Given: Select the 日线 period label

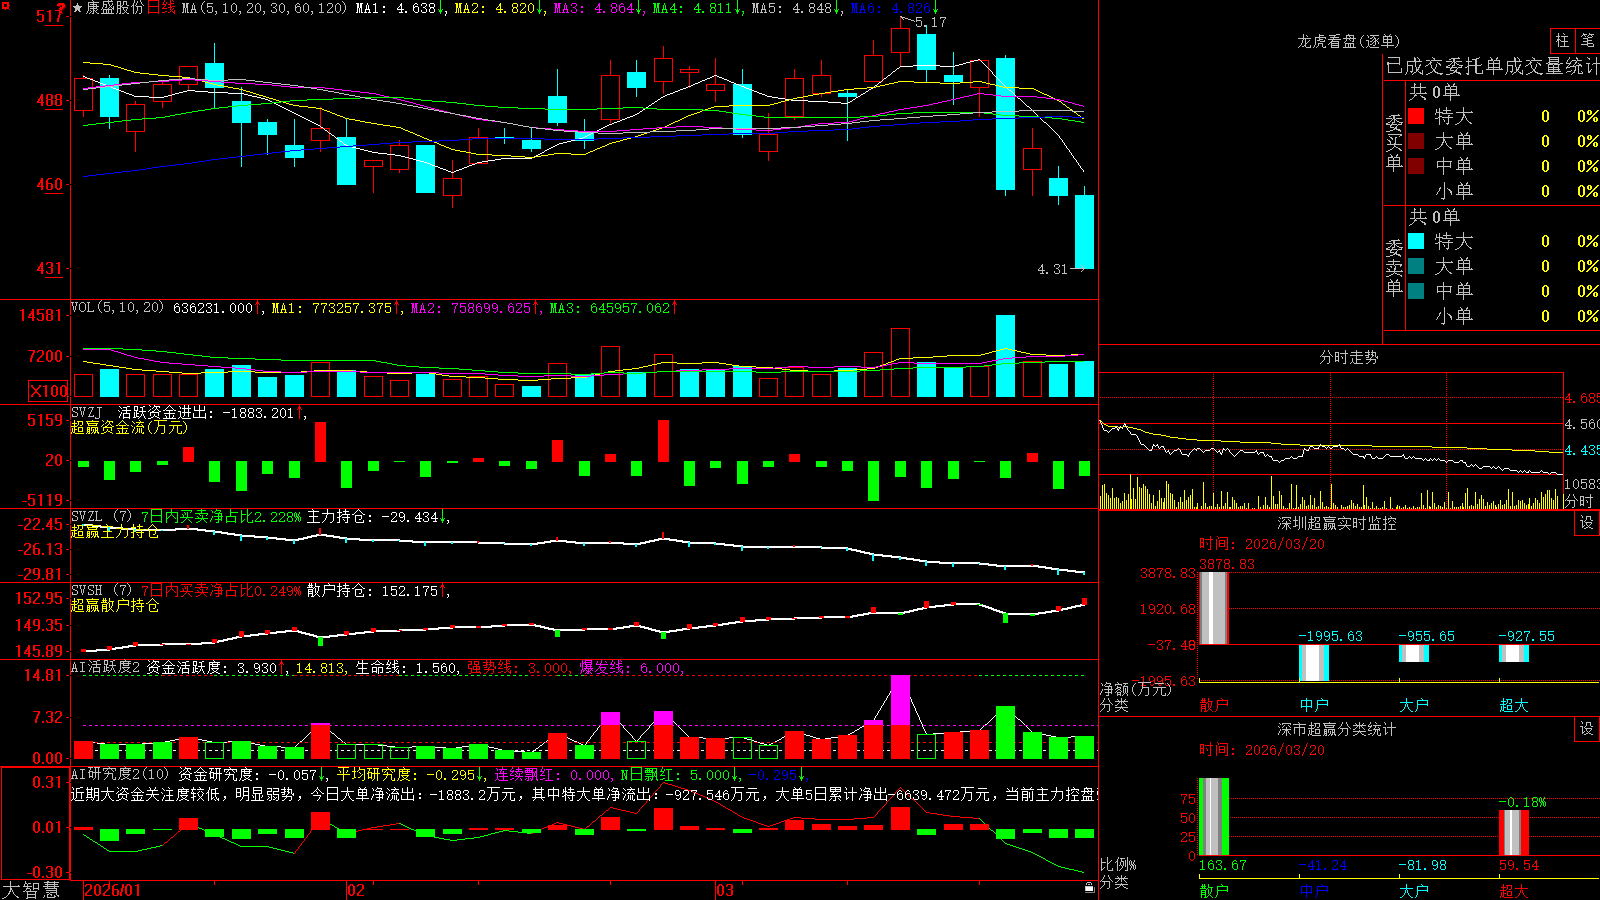Looking at the screenshot, I should pos(161,8).
